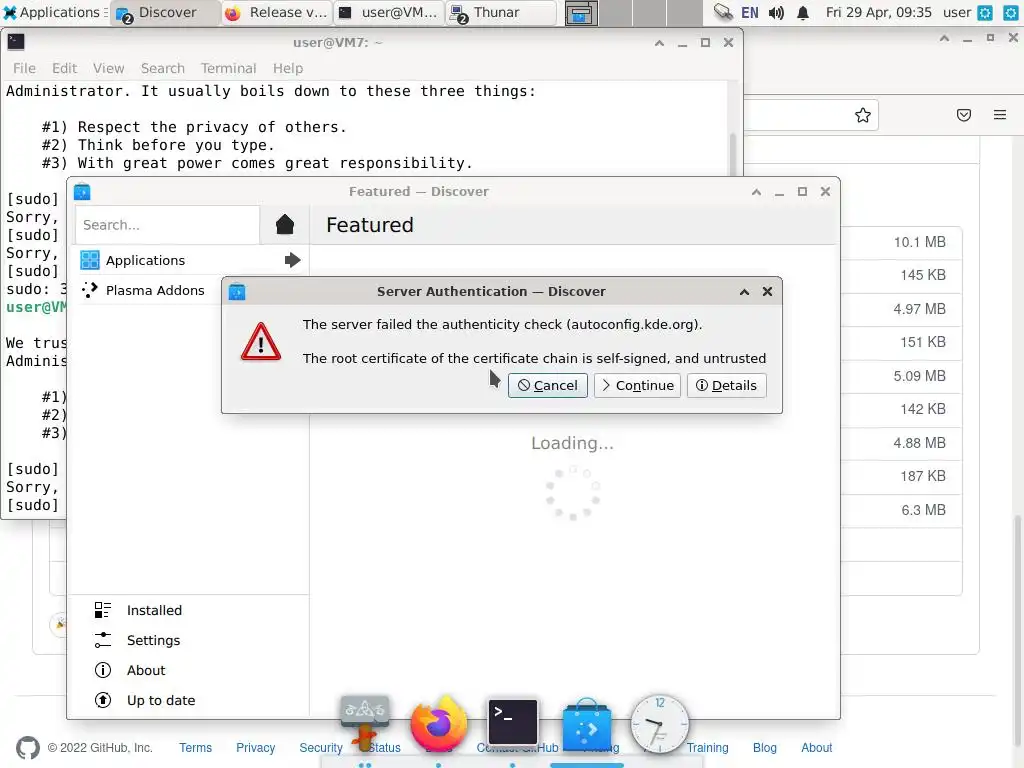Click the red warning triangle icon
This screenshot has width=1024, height=768.
261,342
